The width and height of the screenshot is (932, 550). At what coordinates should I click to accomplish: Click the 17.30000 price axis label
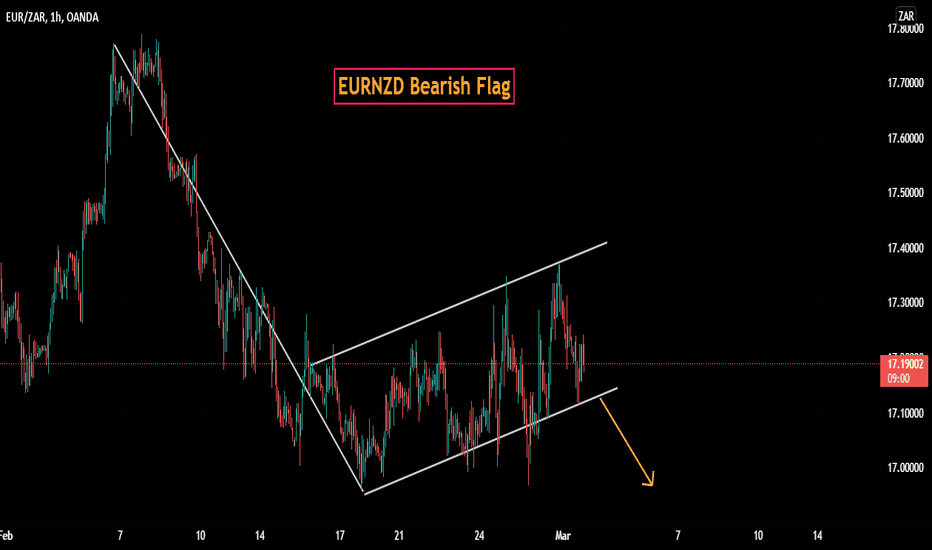pyautogui.click(x=905, y=303)
